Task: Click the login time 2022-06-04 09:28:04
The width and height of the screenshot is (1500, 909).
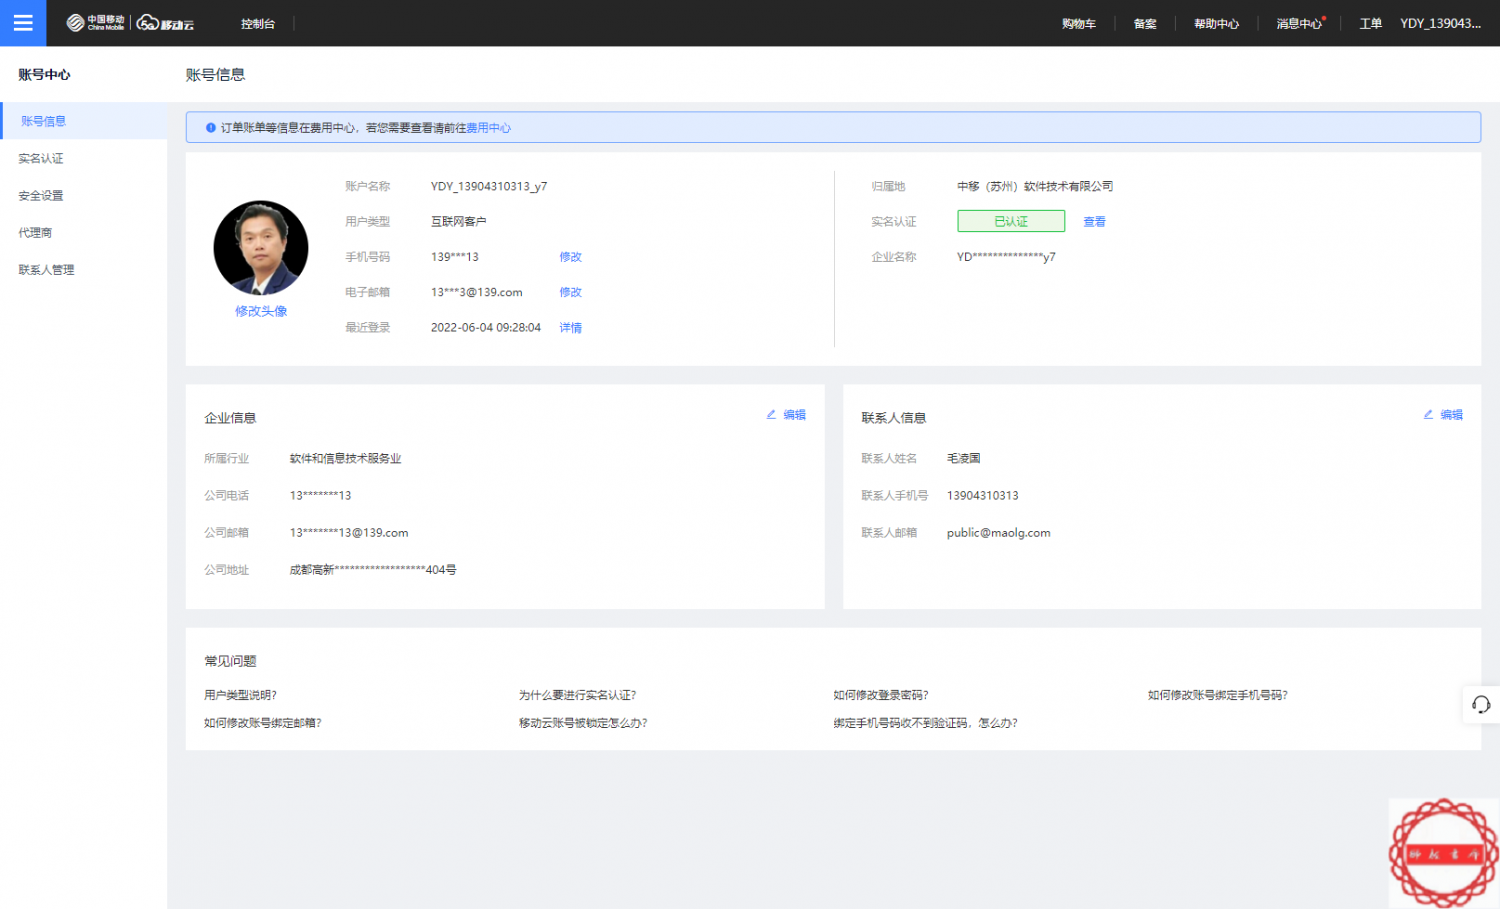Action: (x=486, y=327)
